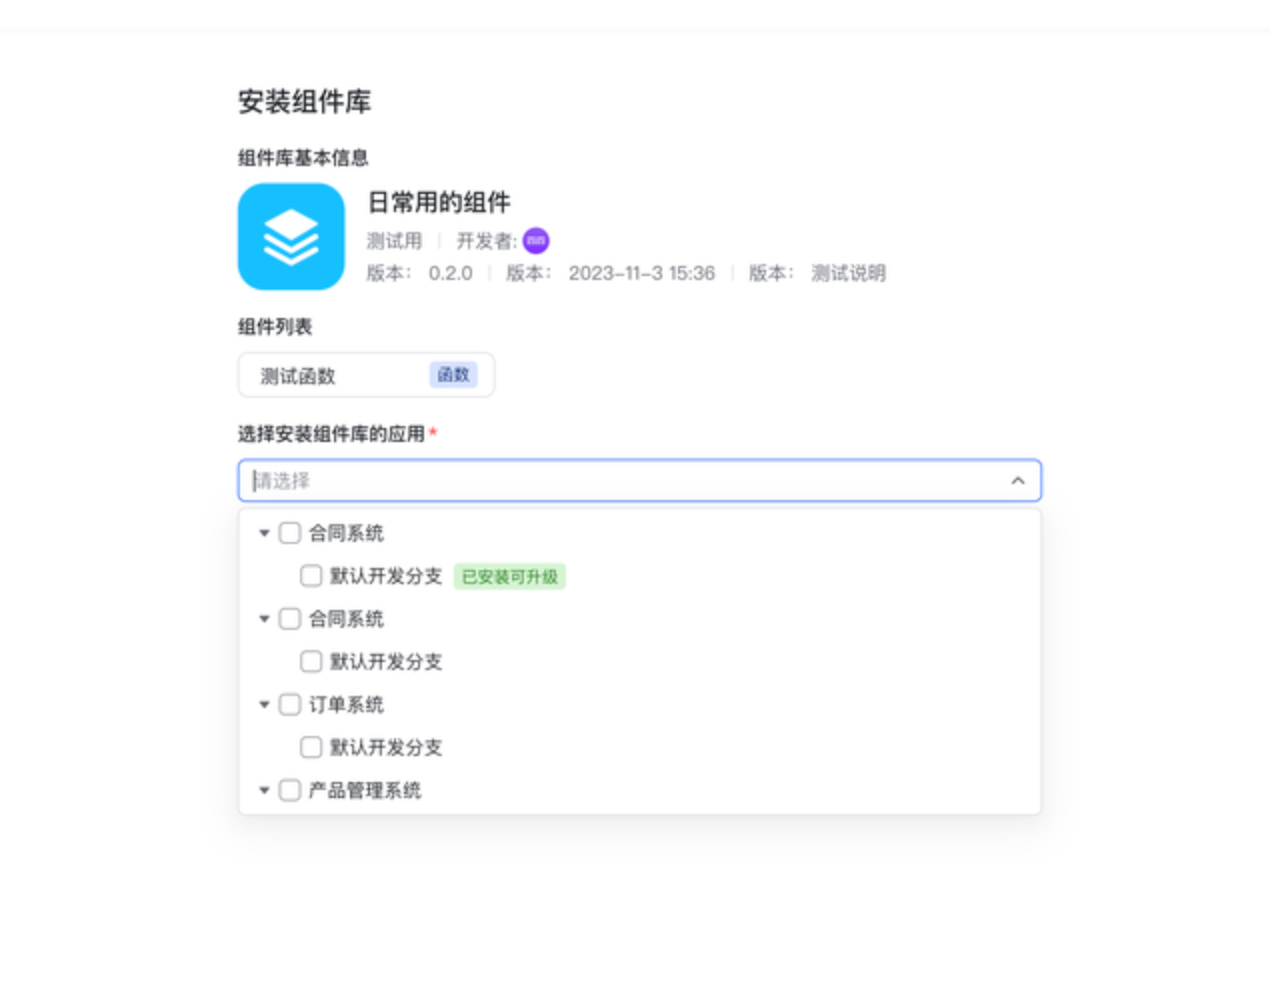
Task: Click the timestamp 2023-11-3 15:36
Action: click(642, 274)
